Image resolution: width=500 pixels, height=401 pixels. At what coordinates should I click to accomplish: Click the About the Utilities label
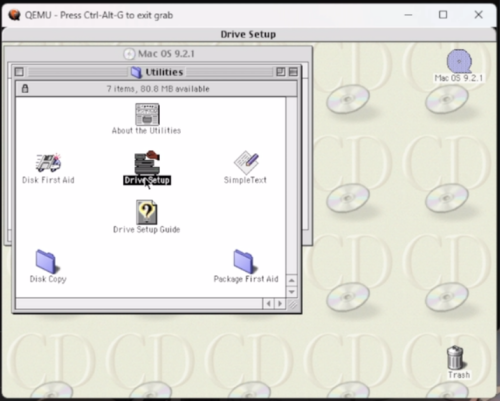tap(146, 131)
